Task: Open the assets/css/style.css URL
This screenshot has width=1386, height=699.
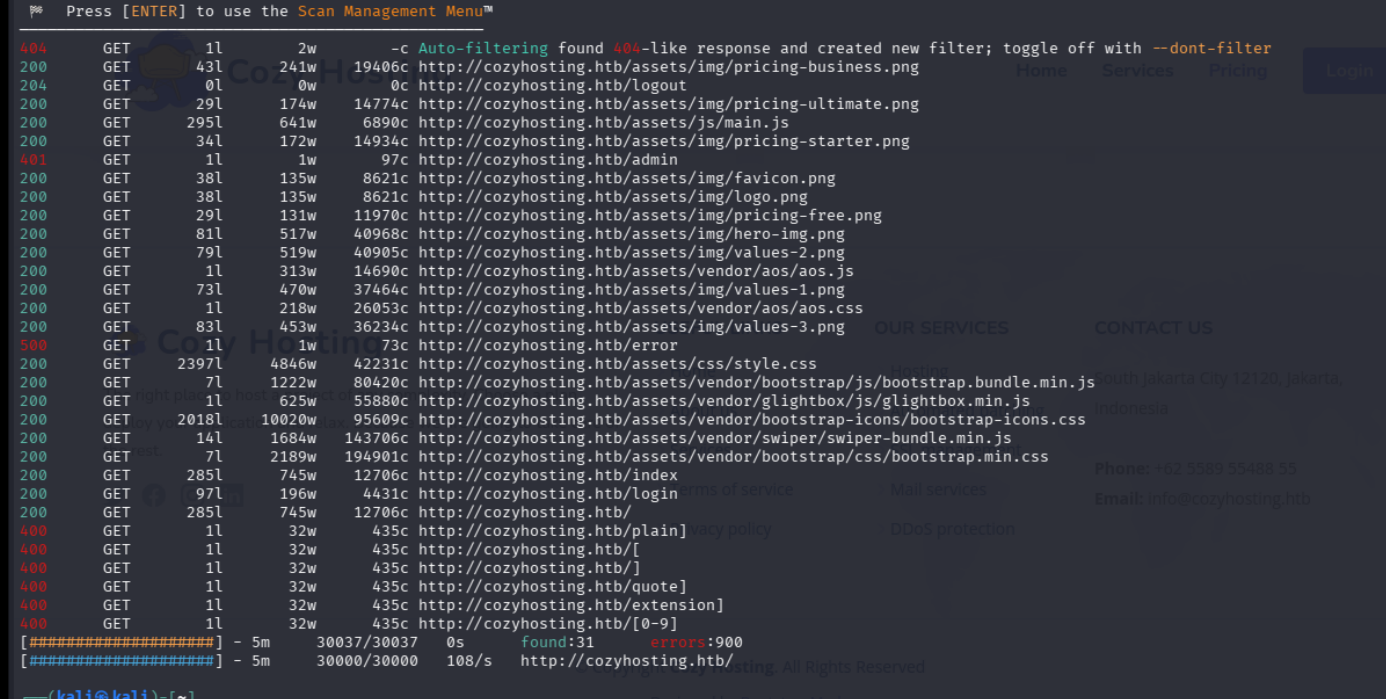Action: click(x=617, y=364)
